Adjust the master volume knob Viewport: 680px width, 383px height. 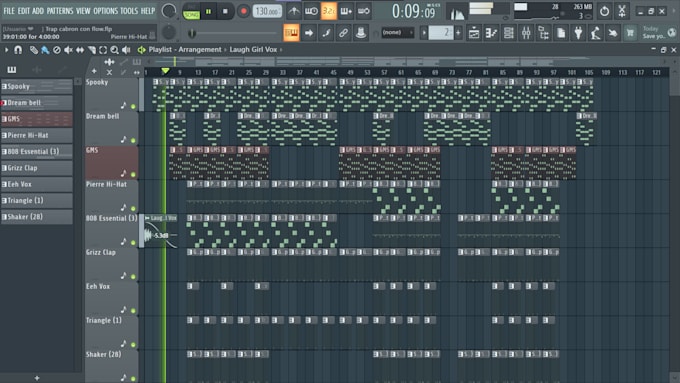pos(169,11)
